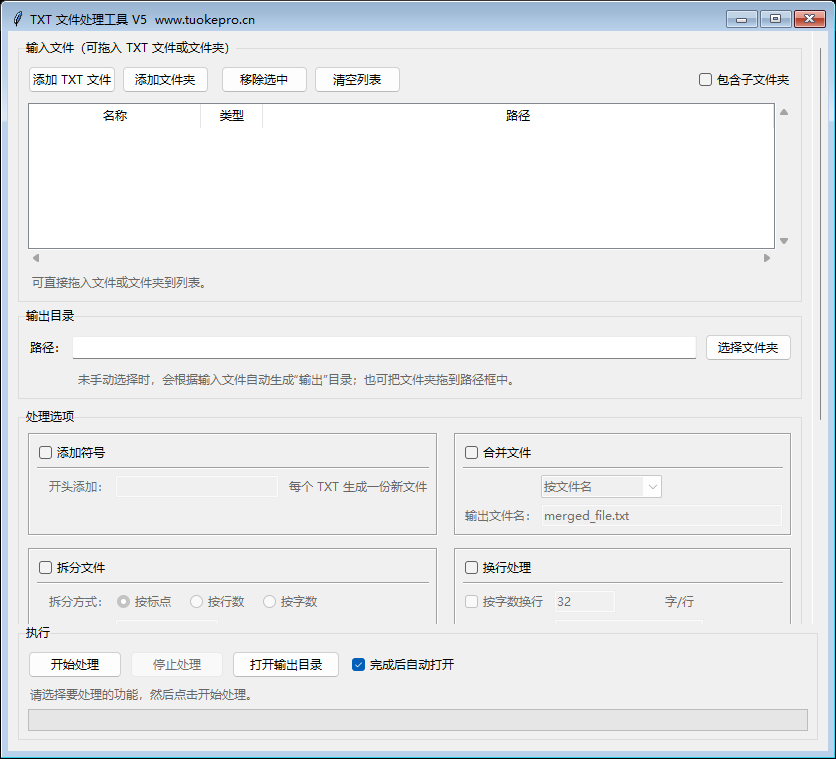Select the 按行数 radio button
This screenshot has height=759, width=836.
coord(196,602)
